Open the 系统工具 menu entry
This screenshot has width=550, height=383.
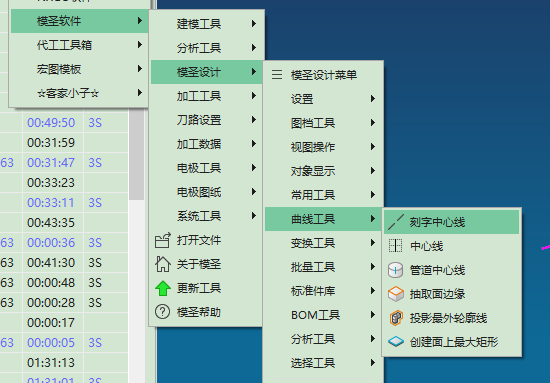tap(207, 216)
